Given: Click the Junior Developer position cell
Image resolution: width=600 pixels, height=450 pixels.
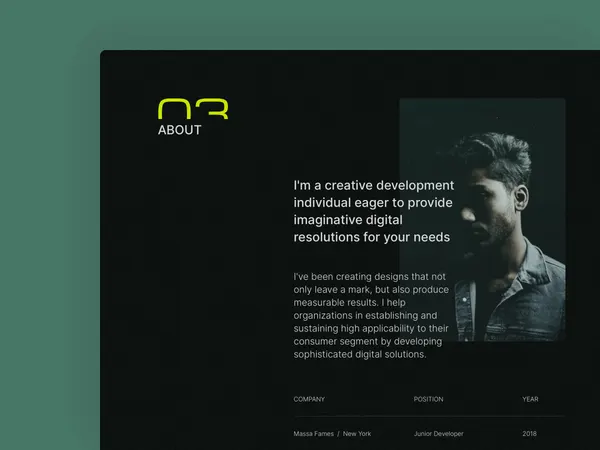Looking at the screenshot, I should [439, 434].
